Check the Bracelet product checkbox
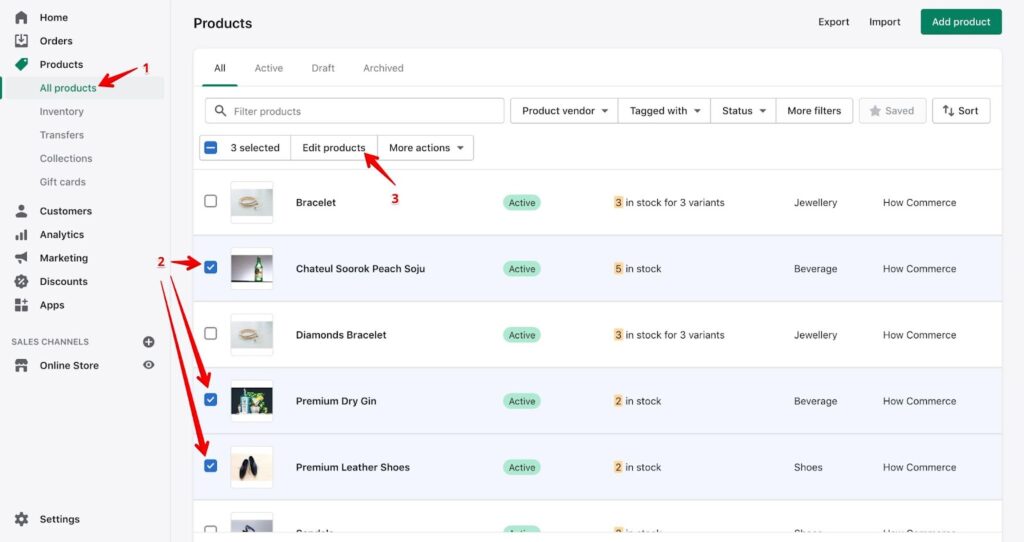The image size is (1024, 542). point(210,201)
